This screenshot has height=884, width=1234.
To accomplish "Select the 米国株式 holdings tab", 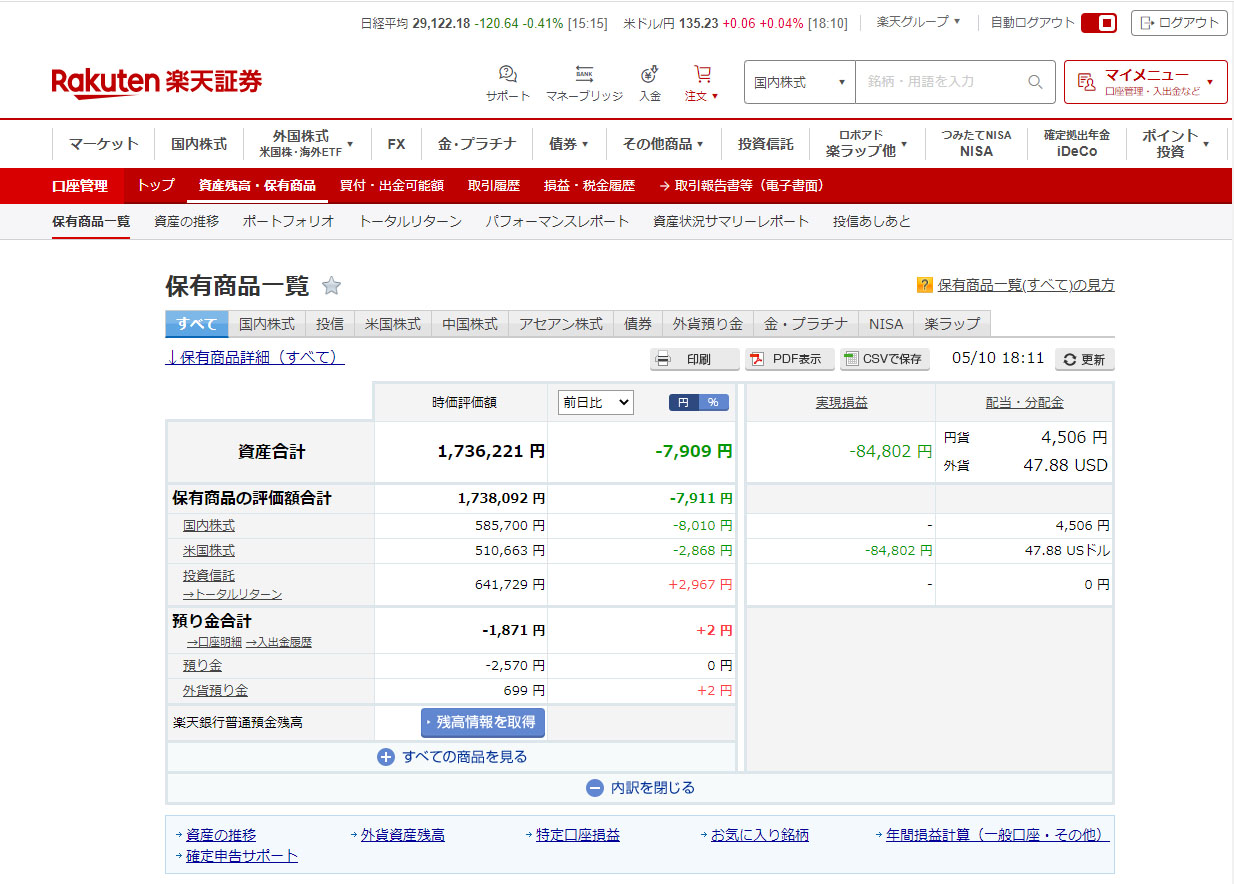I will pos(392,324).
